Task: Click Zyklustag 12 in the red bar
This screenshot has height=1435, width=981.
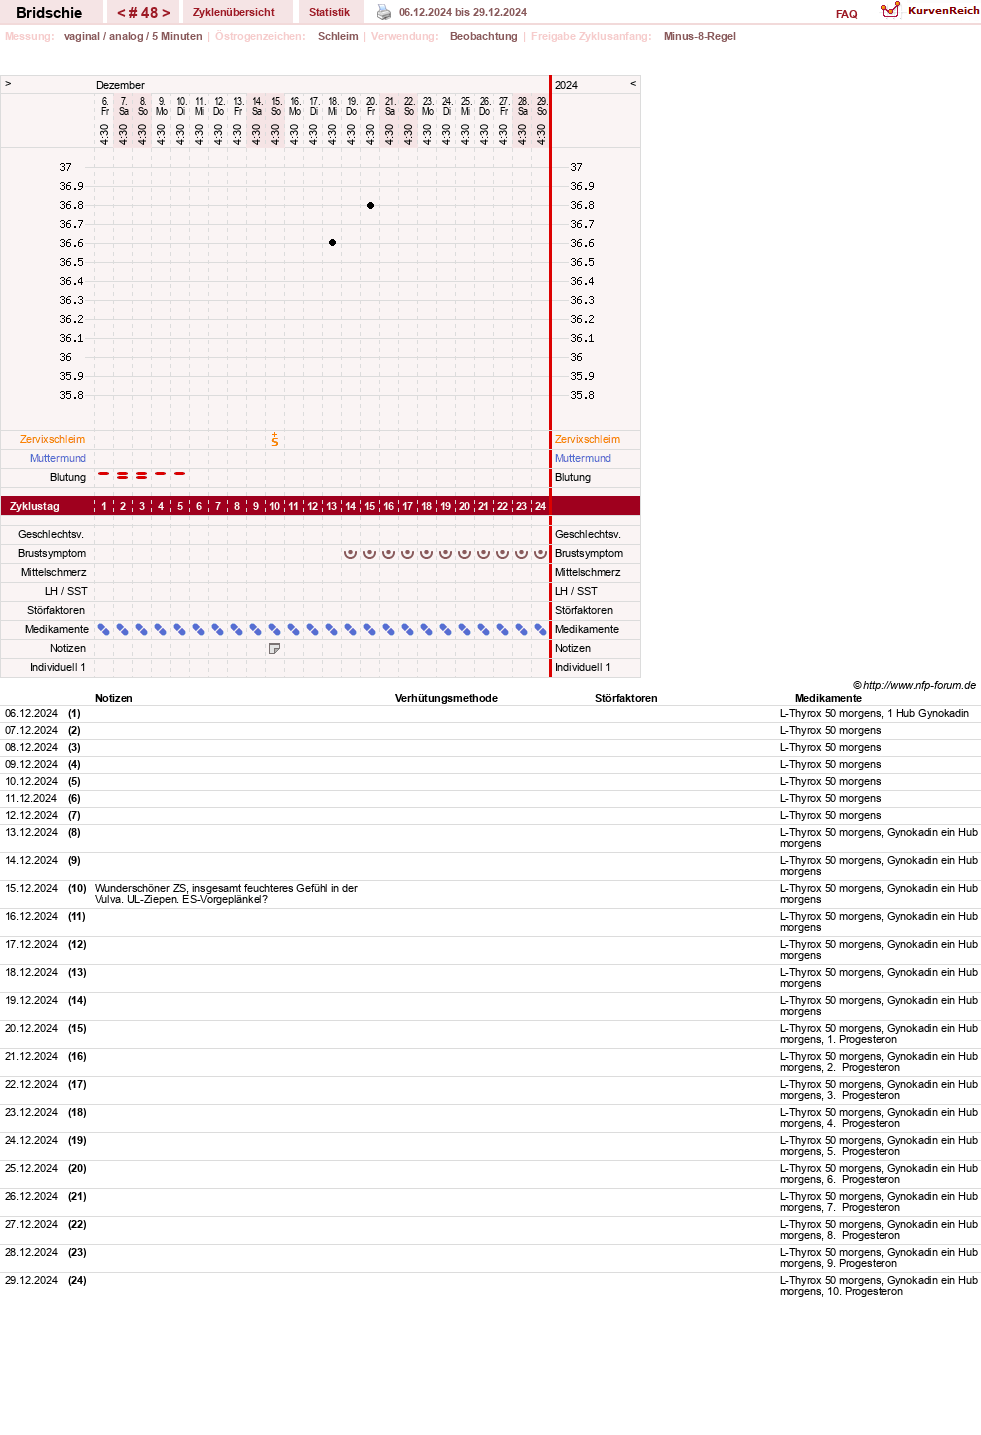Action: tap(313, 506)
